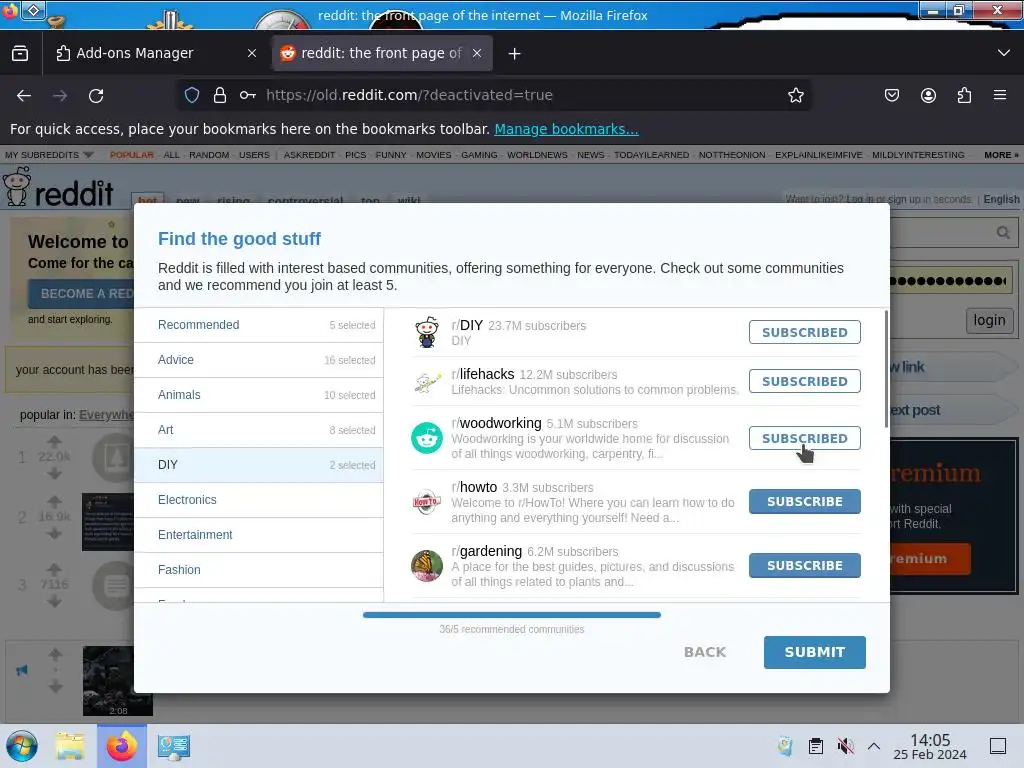Select the Electronics category
Screen dimensions: 1024x768
[x=259, y=500]
